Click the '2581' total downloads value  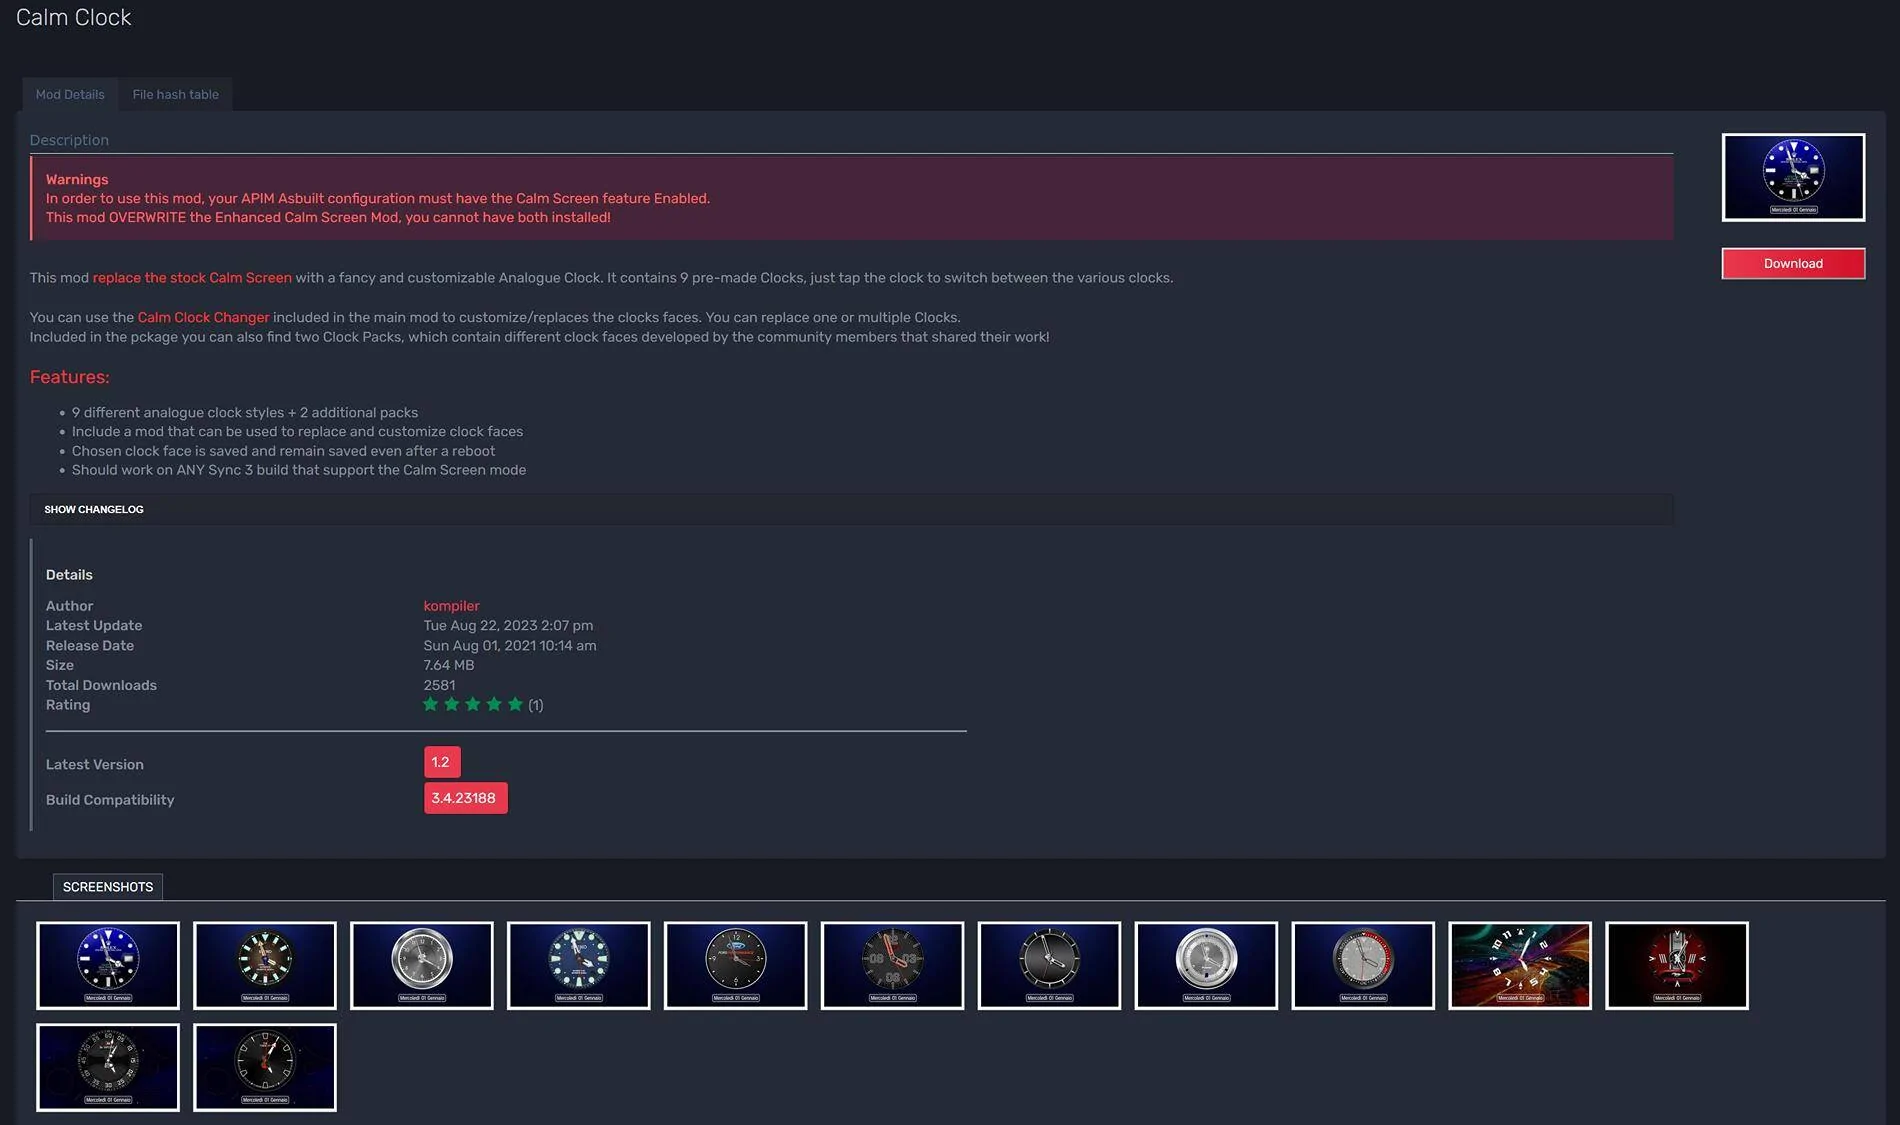coord(439,685)
